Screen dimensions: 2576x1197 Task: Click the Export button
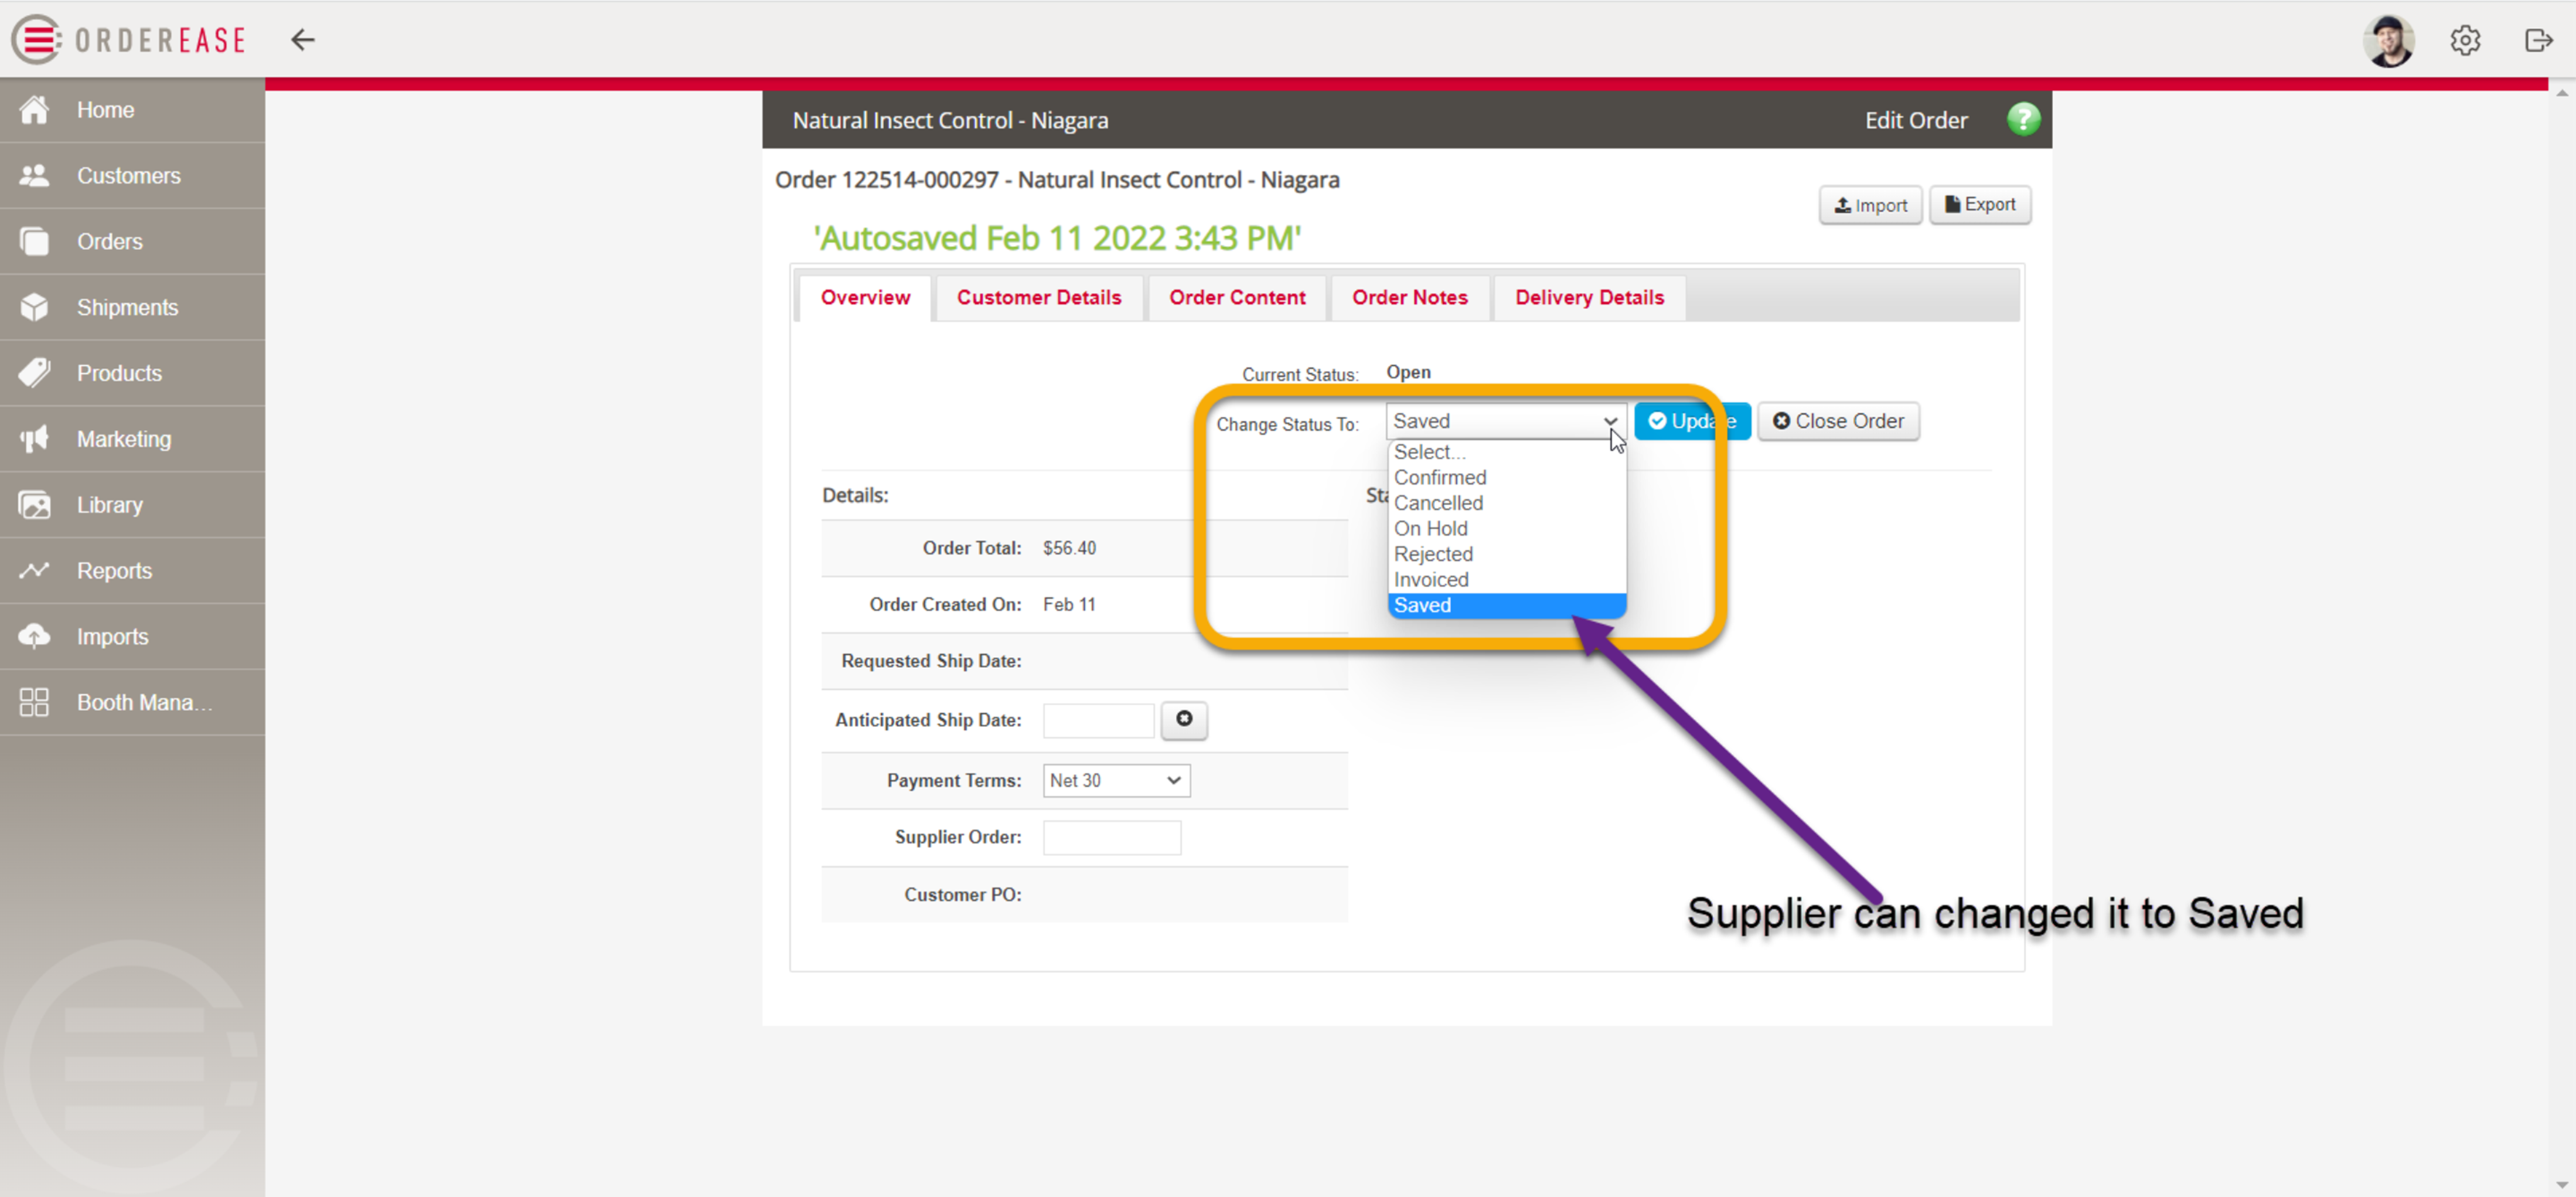coord(1978,204)
